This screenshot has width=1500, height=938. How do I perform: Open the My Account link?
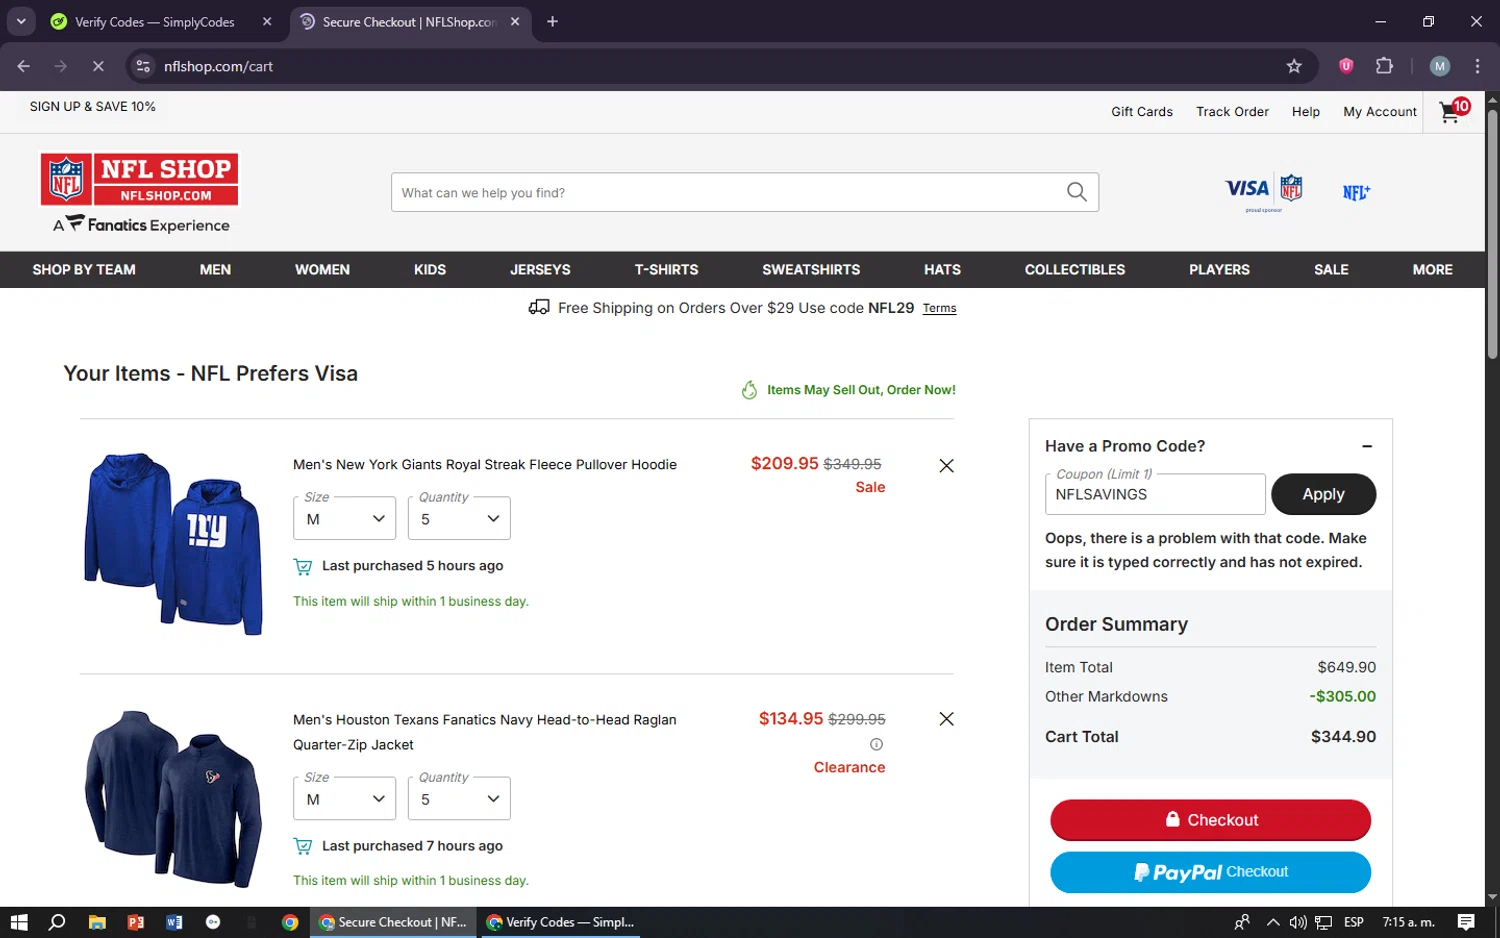tap(1380, 112)
